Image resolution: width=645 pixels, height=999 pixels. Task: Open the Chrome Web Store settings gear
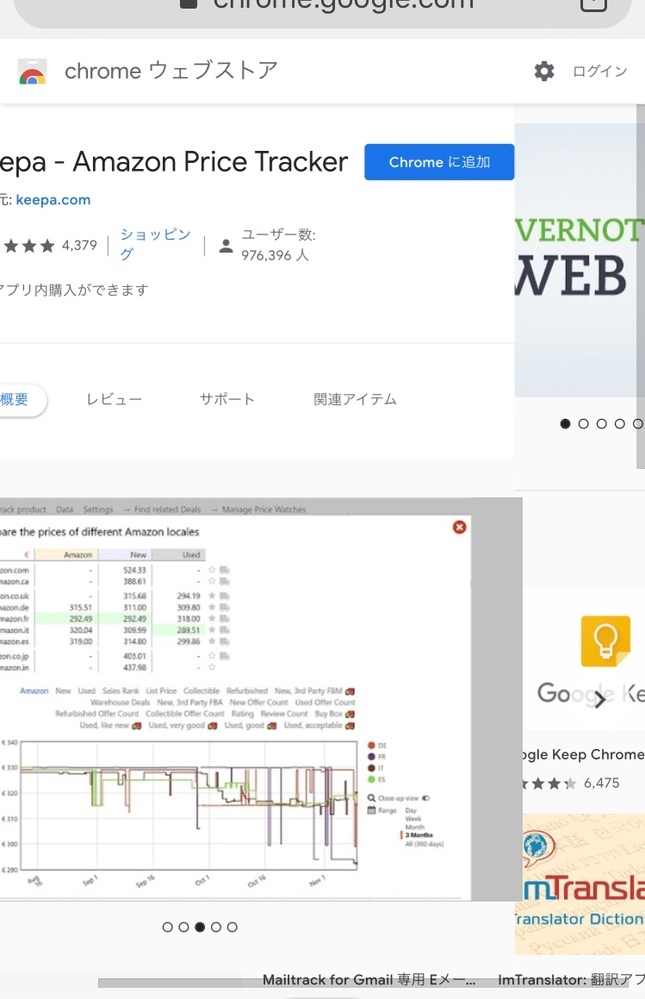click(x=544, y=71)
